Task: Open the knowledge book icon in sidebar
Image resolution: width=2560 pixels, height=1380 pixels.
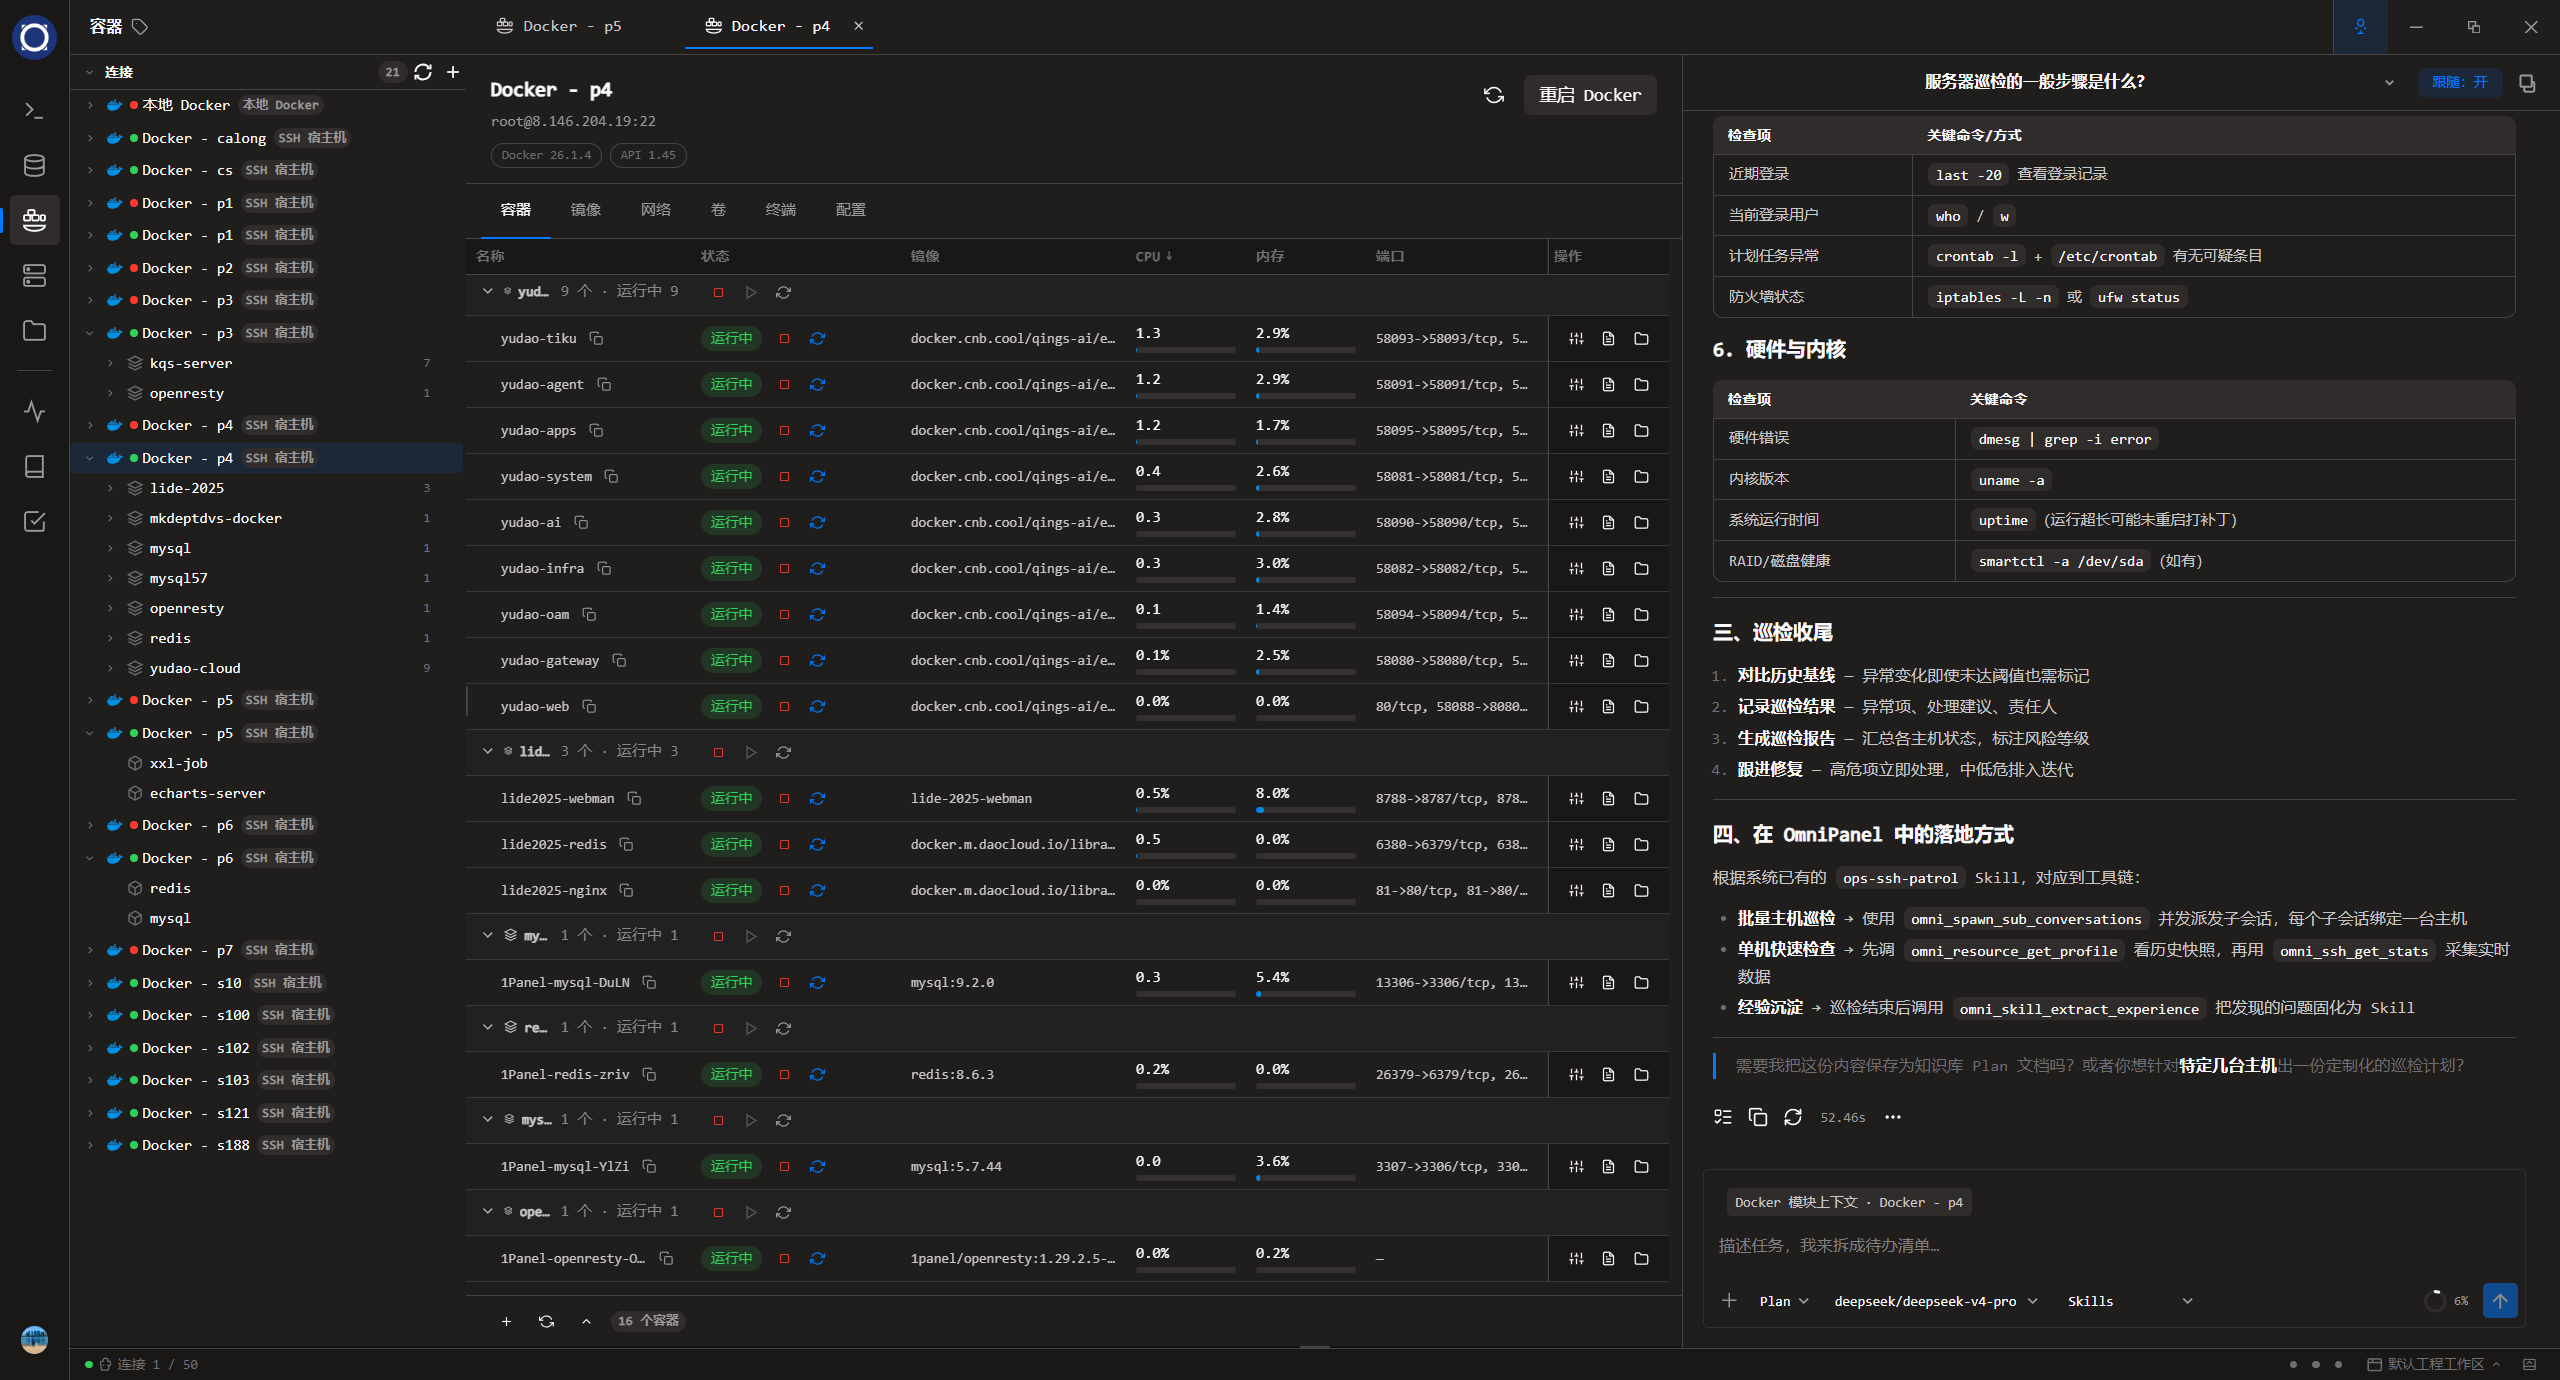Action: (34, 466)
